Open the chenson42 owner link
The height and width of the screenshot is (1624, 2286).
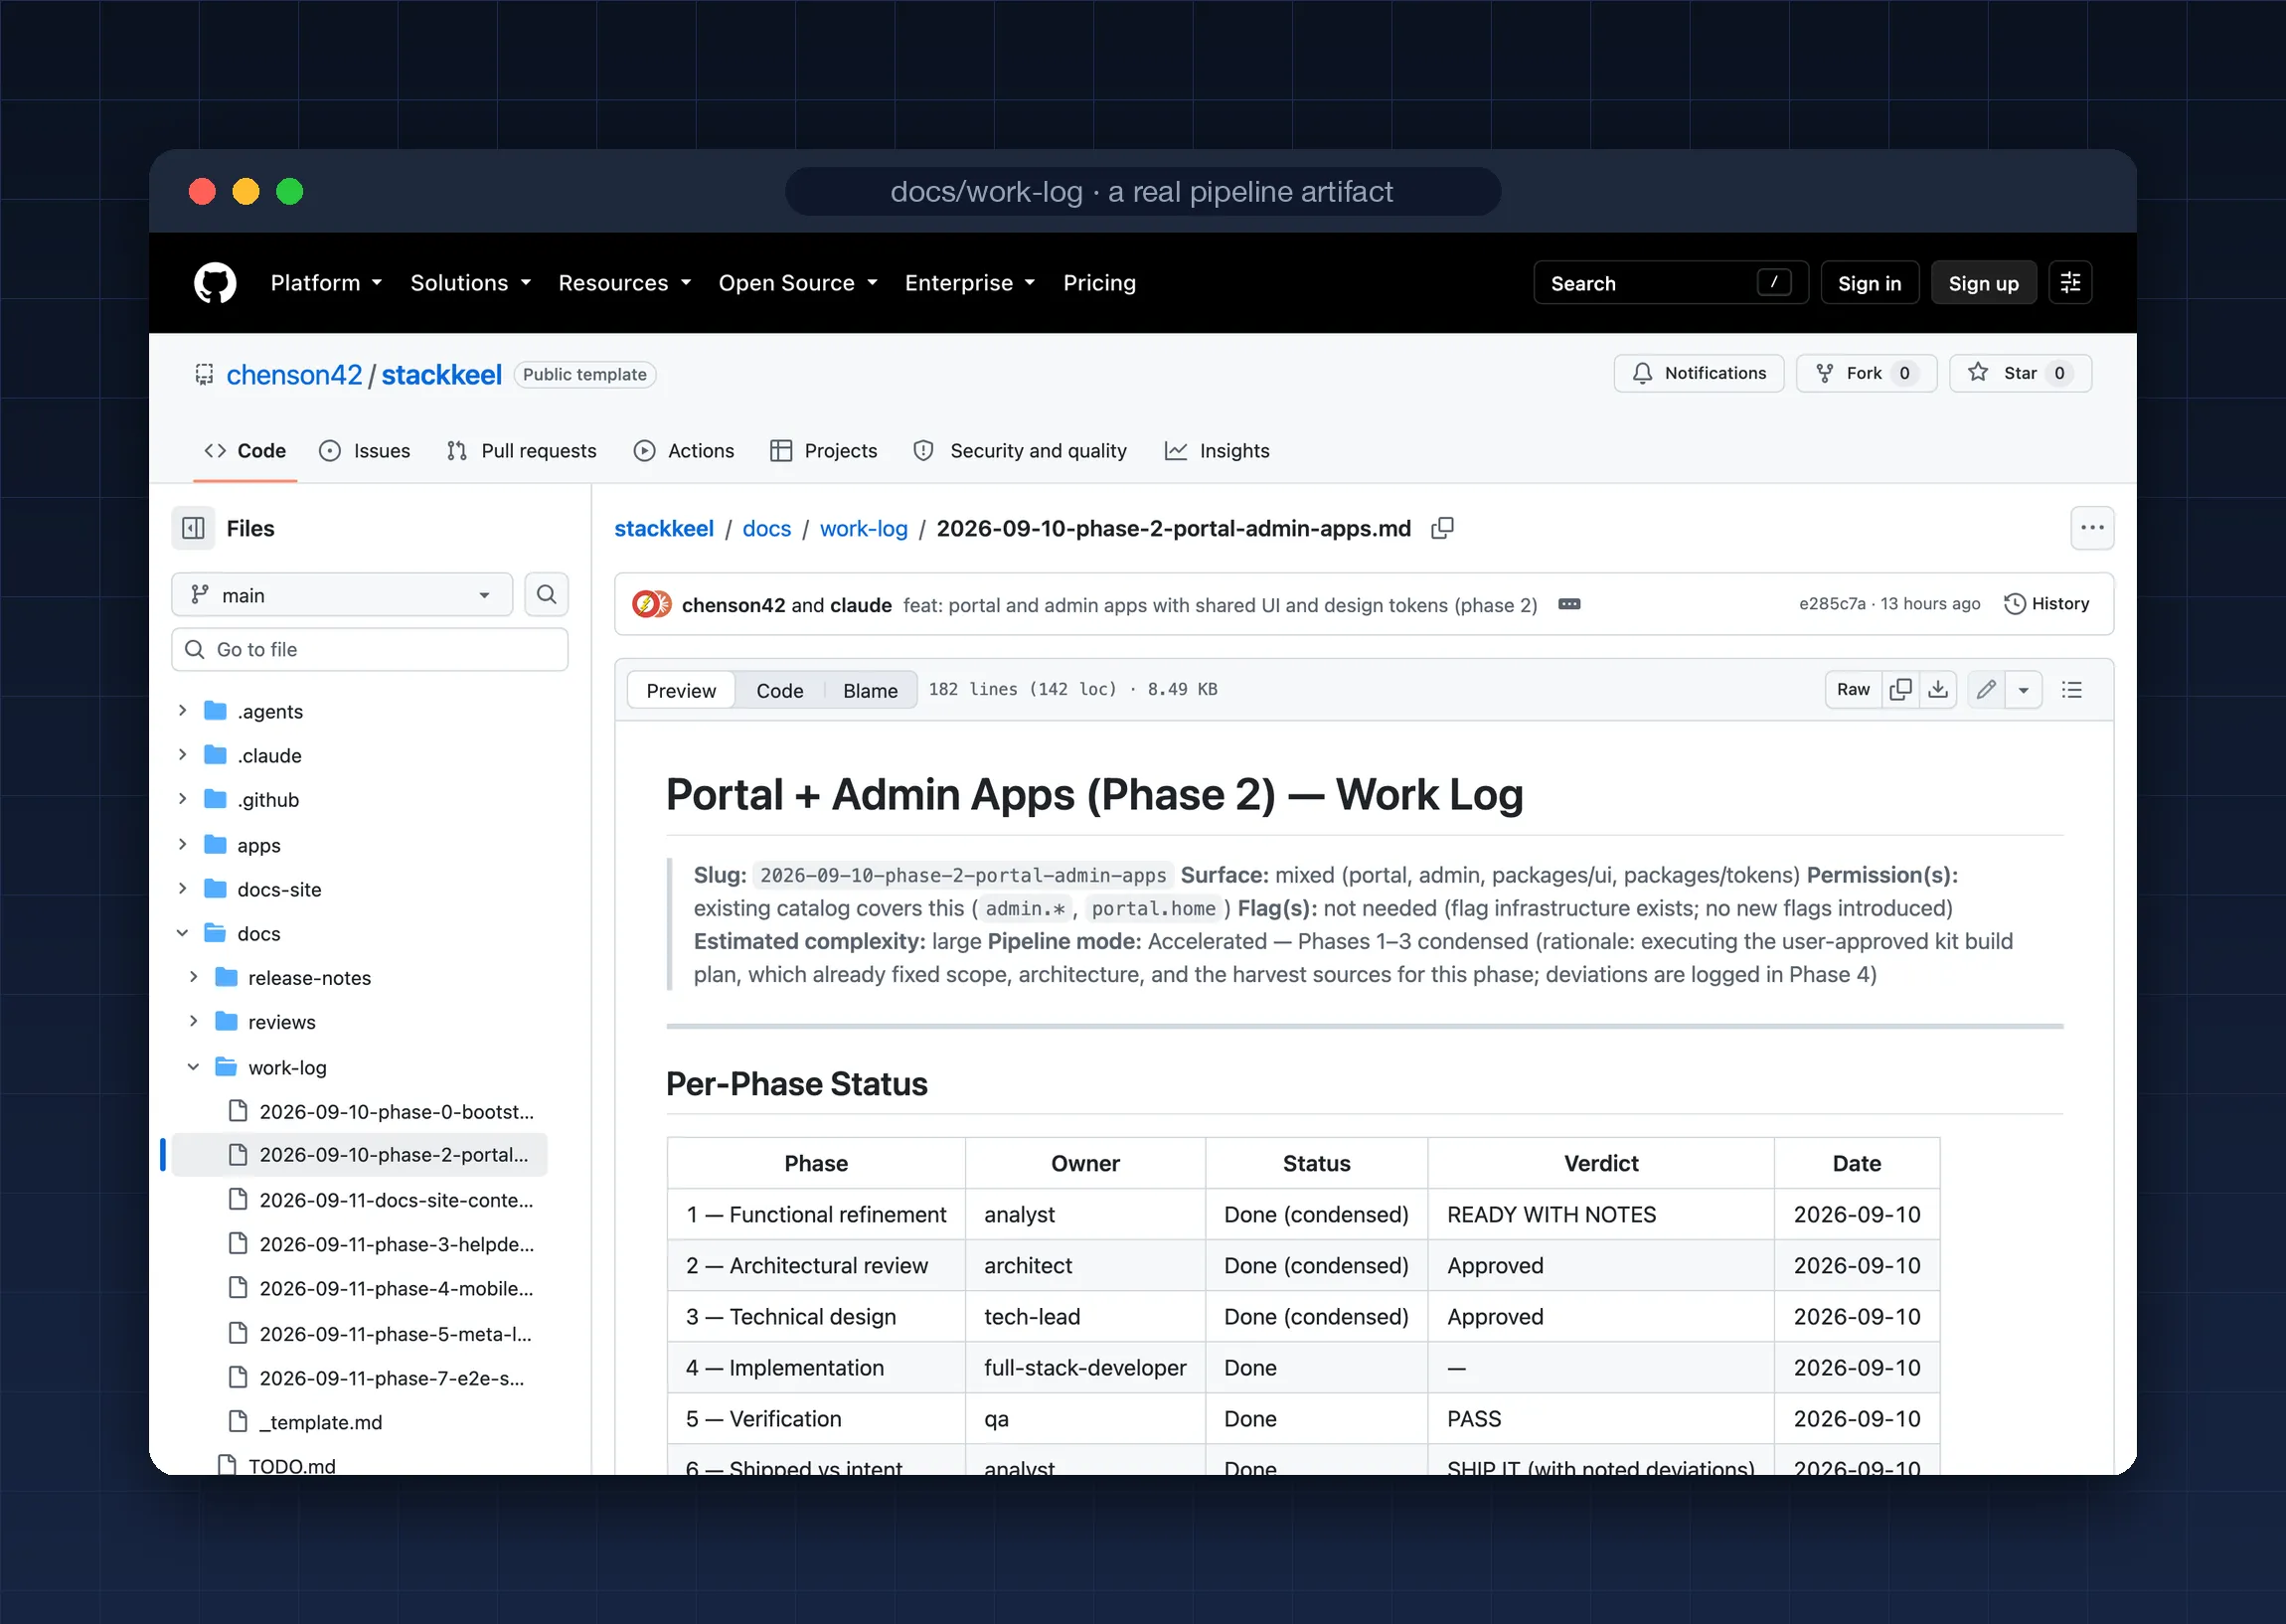pyautogui.click(x=294, y=374)
